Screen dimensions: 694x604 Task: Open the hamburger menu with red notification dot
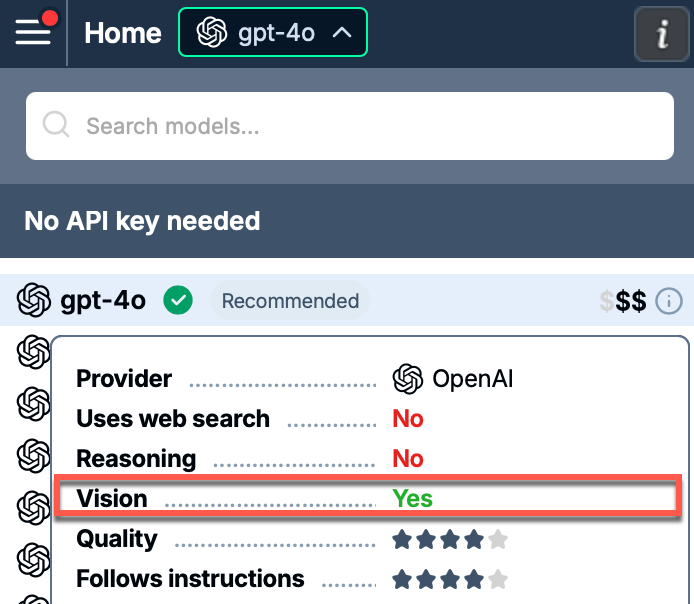point(33,31)
